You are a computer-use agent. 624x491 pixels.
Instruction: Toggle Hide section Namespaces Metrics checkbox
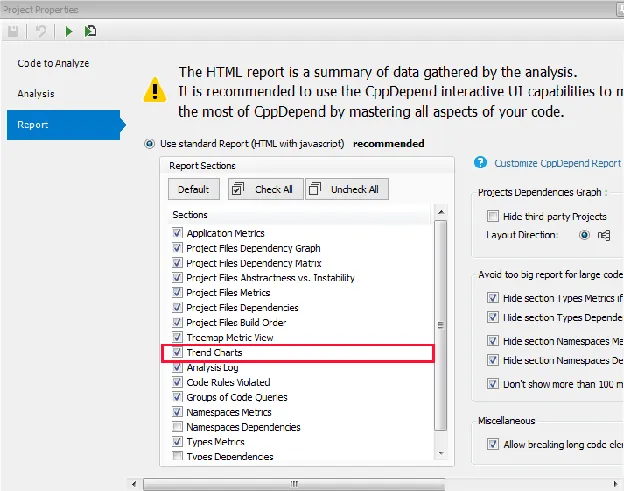tap(493, 341)
